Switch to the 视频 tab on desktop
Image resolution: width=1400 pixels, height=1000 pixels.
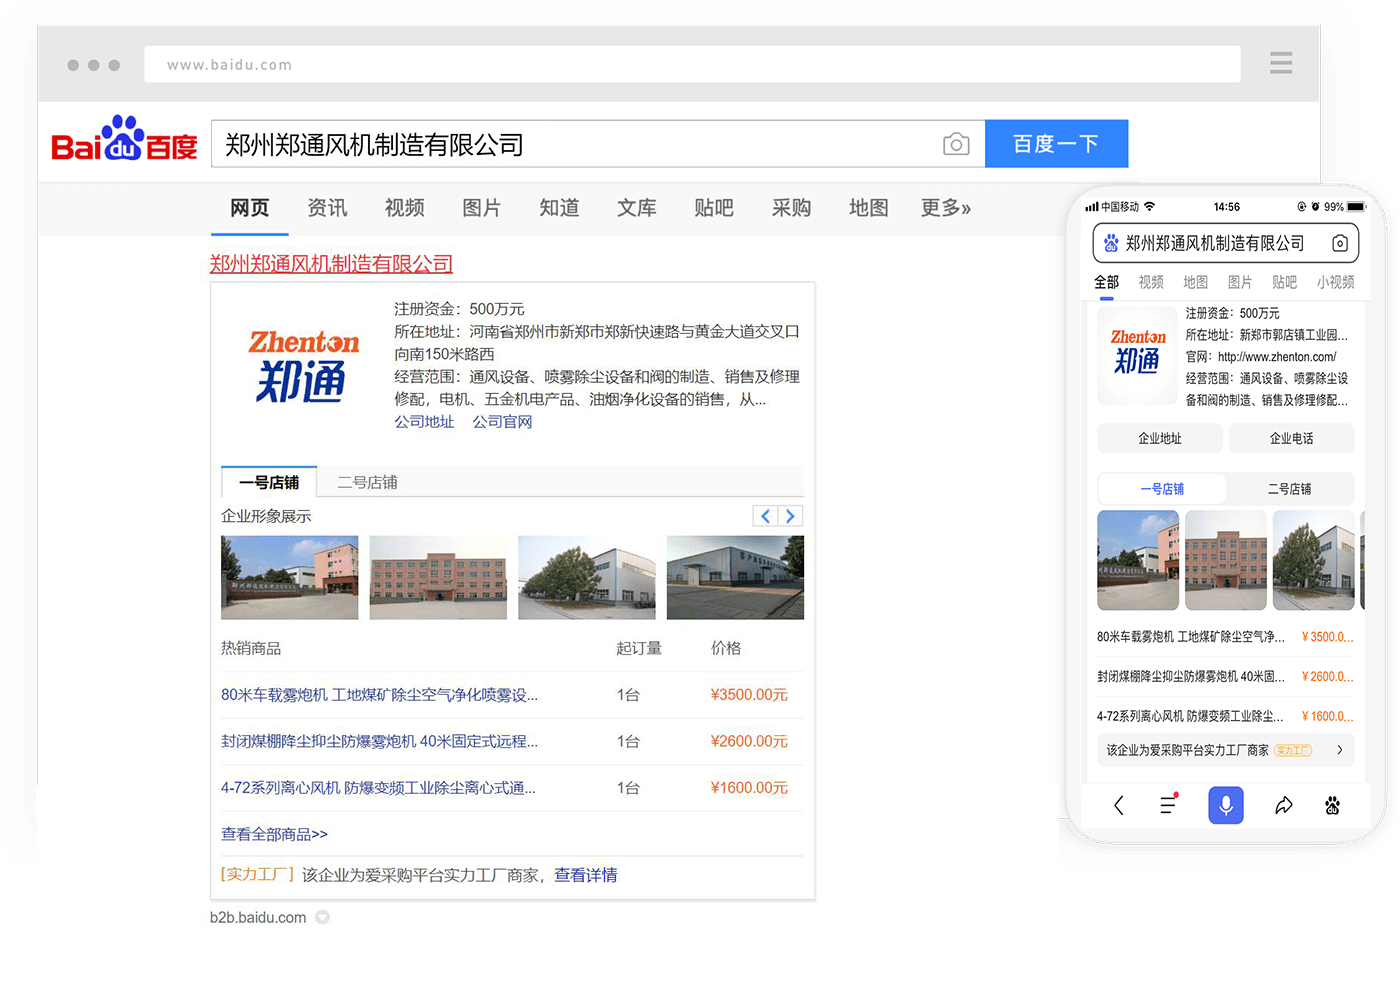point(405,207)
